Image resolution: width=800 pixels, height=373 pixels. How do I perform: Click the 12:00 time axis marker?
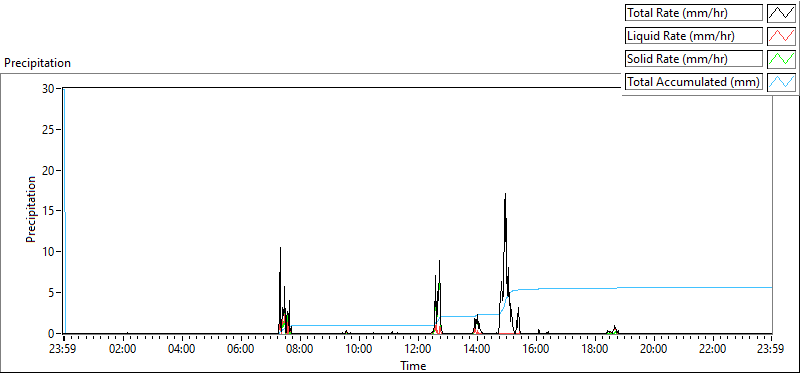coord(418,349)
